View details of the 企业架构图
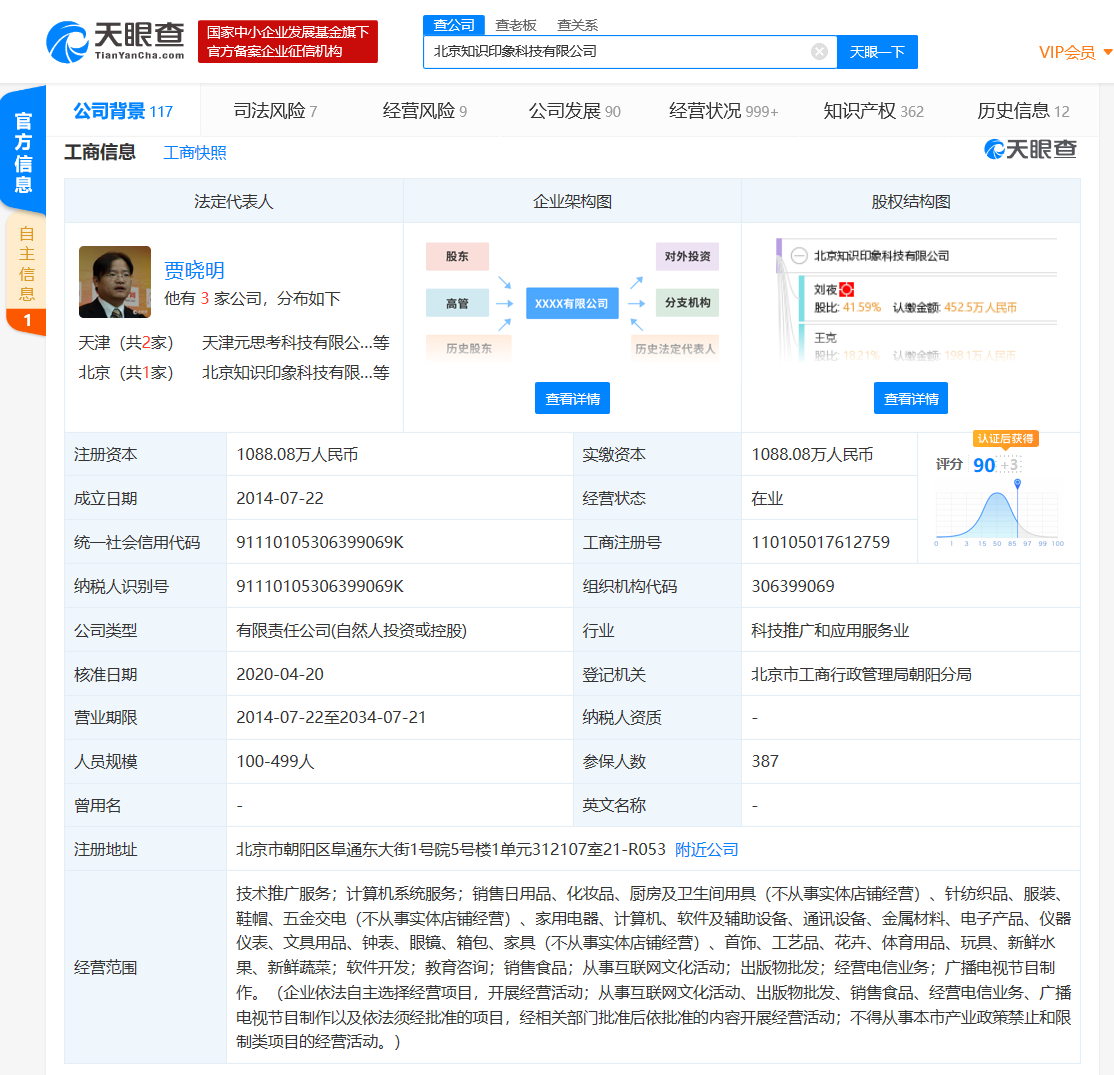 click(x=572, y=399)
